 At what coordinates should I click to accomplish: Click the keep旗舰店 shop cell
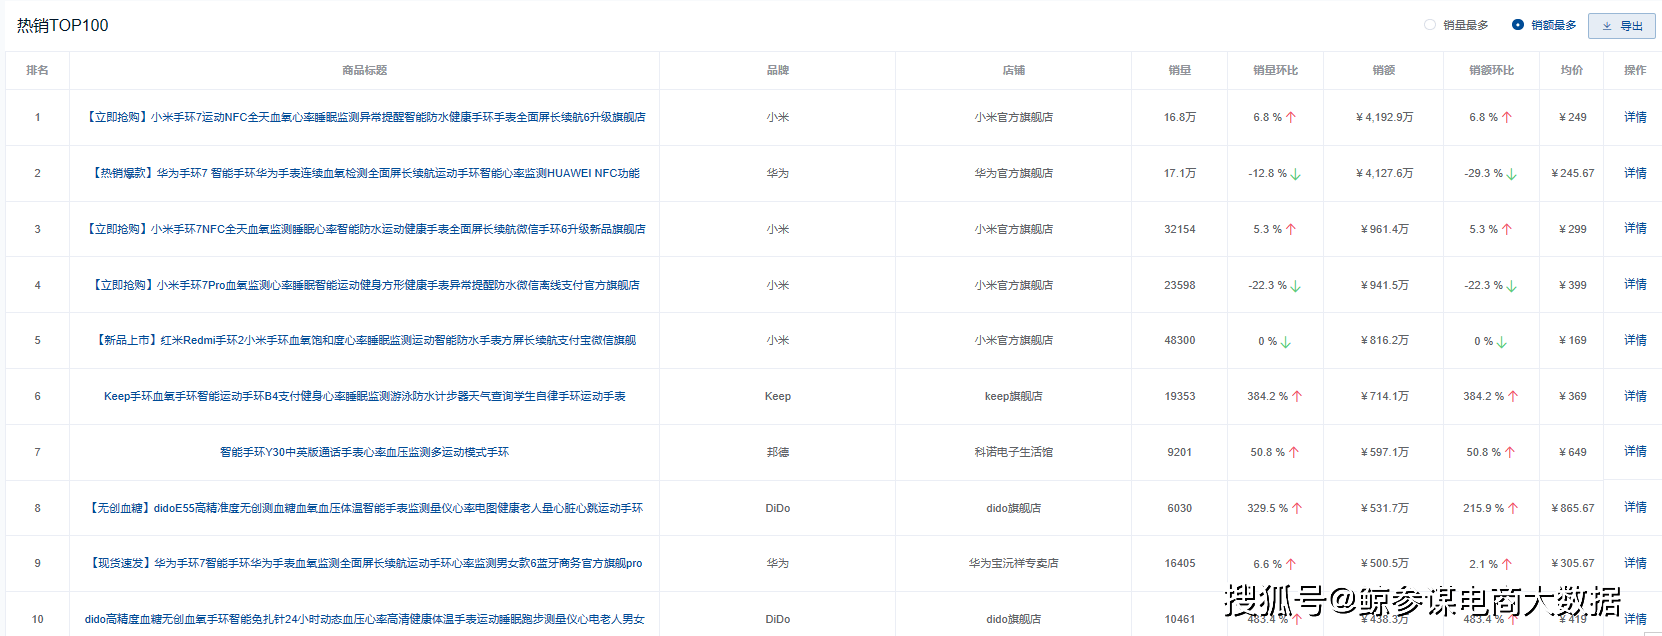[1014, 396]
